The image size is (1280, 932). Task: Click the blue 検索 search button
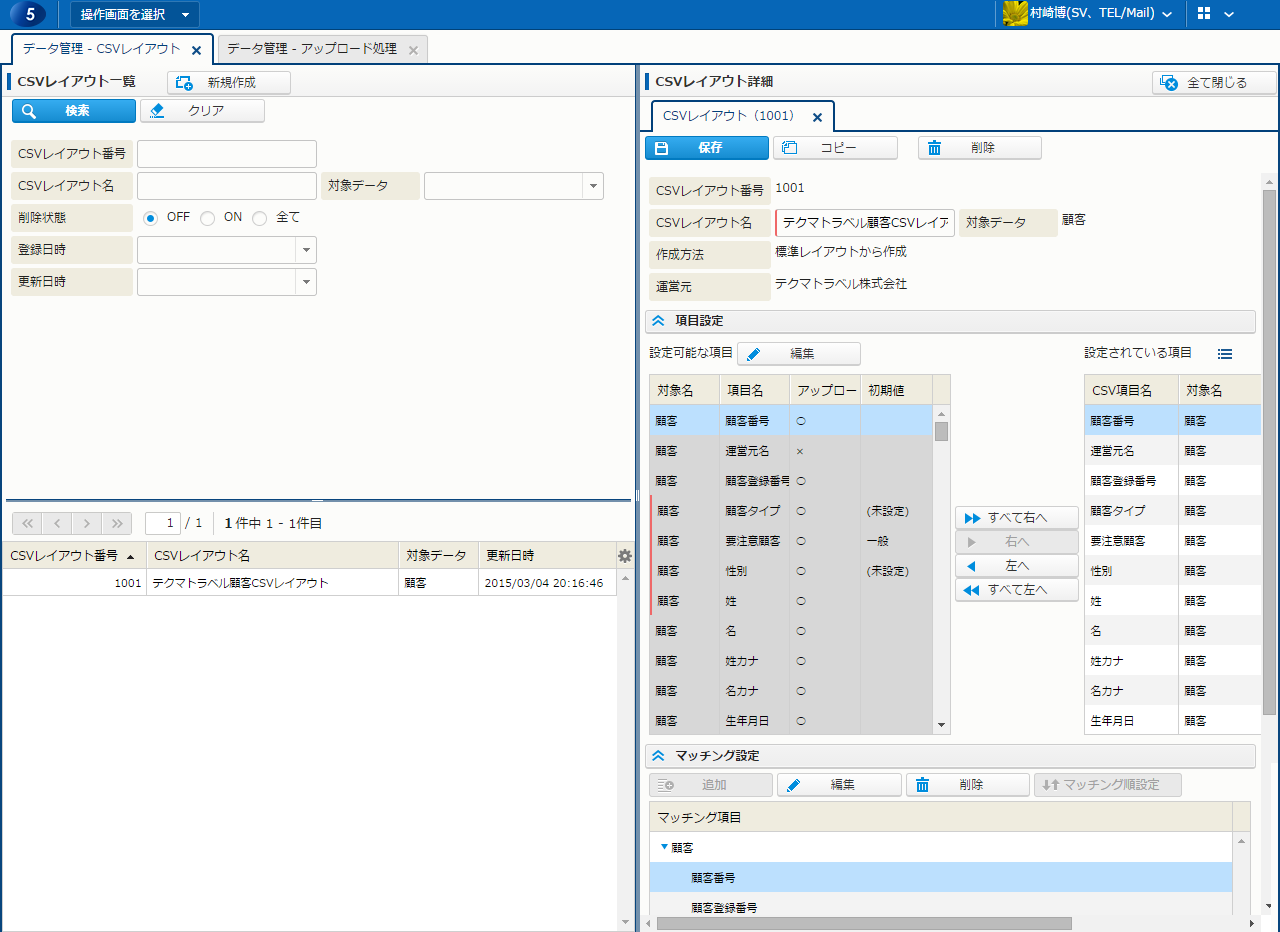tap(74, 111)
